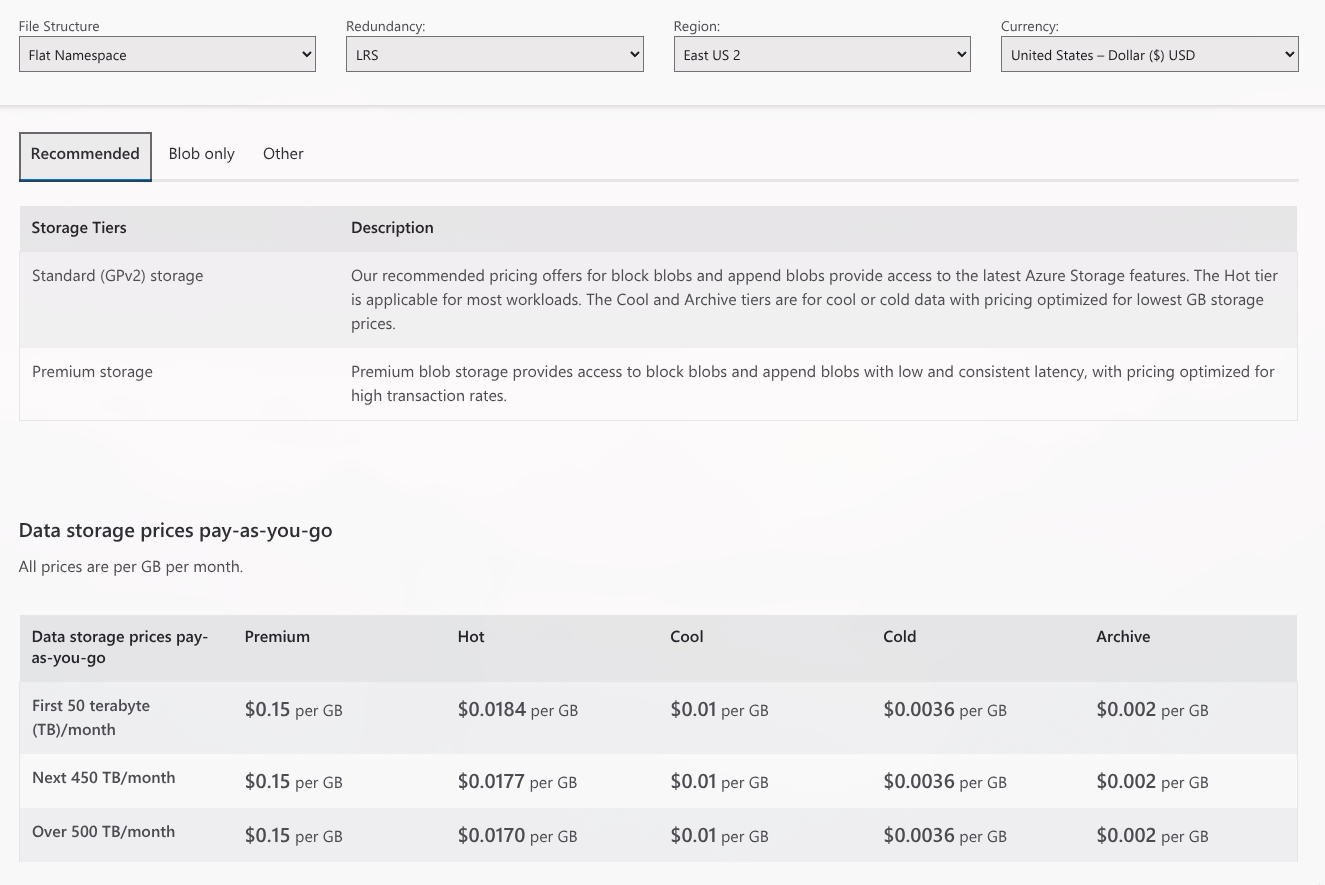Click the Region dropdown arrow

click(960, 54)
